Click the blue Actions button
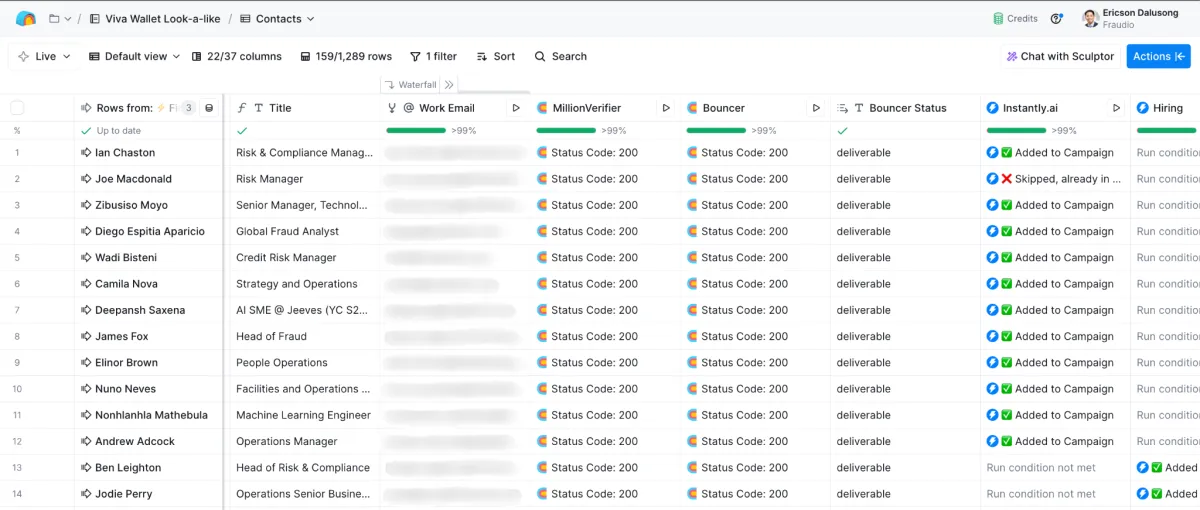Image resolution: width=1200 pixels, height=510 pixels. (x=1158, y=57)
